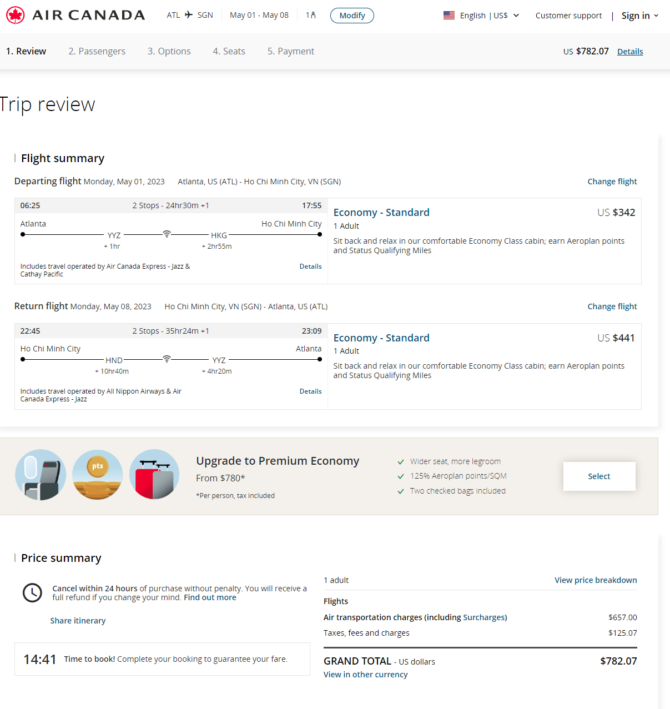Click the passenger count icon in header
This screenshot has height=709, width=670.
(311, 15)
